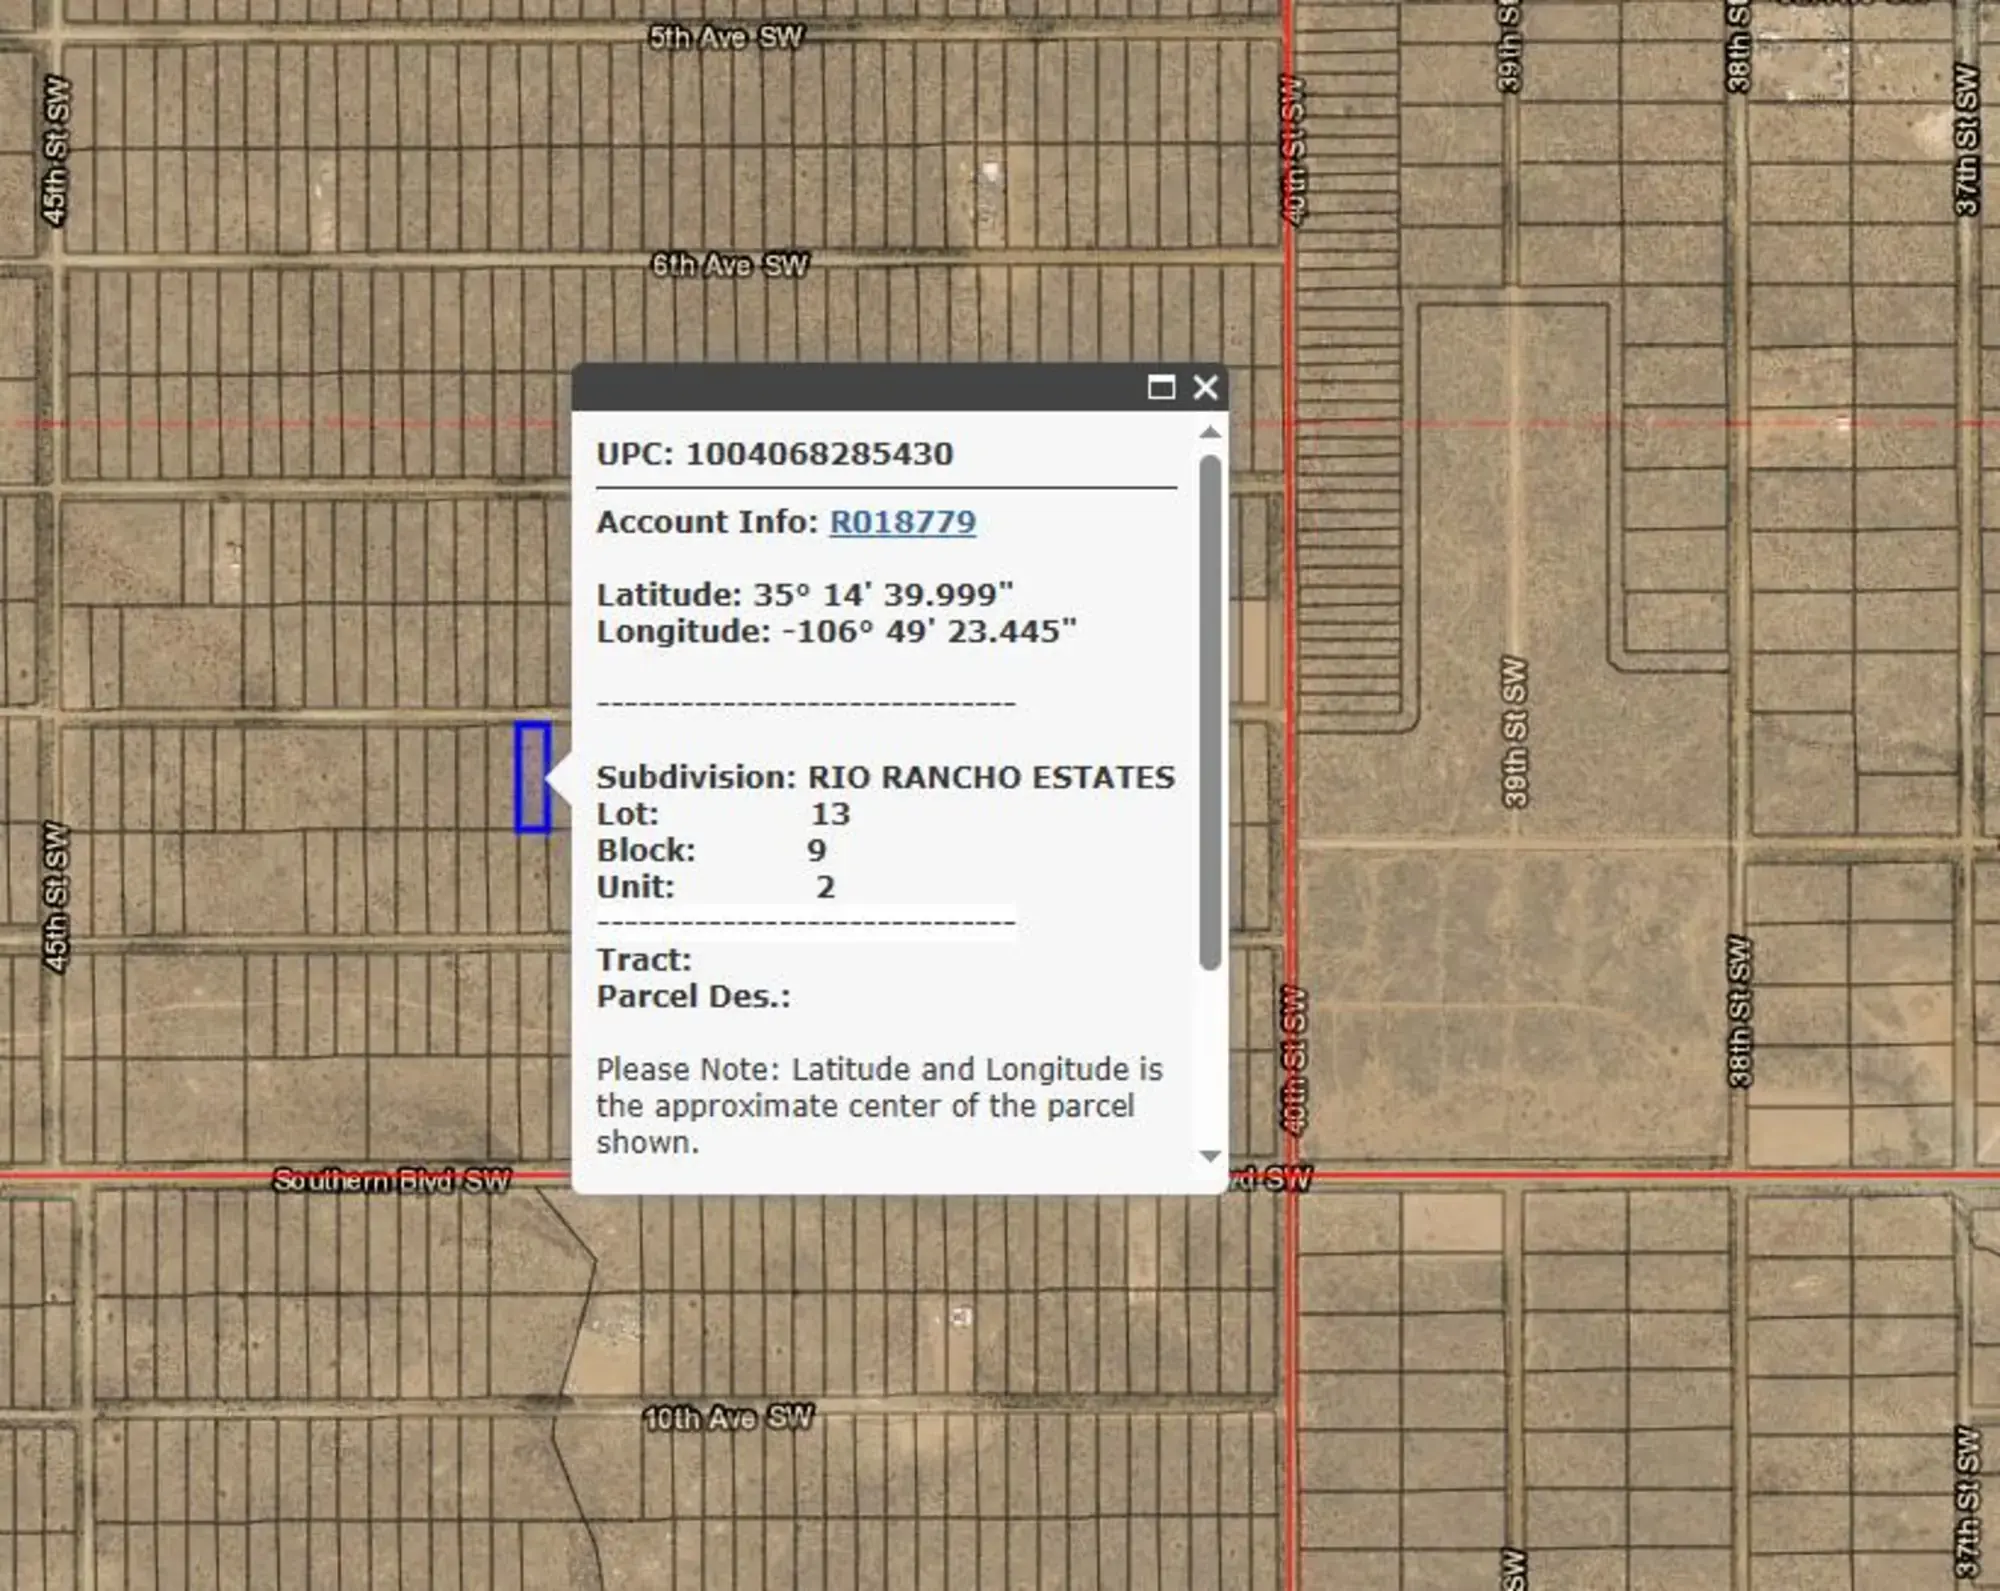
Task: Click the Longitude coordinate value
Action: click(928, 632)
